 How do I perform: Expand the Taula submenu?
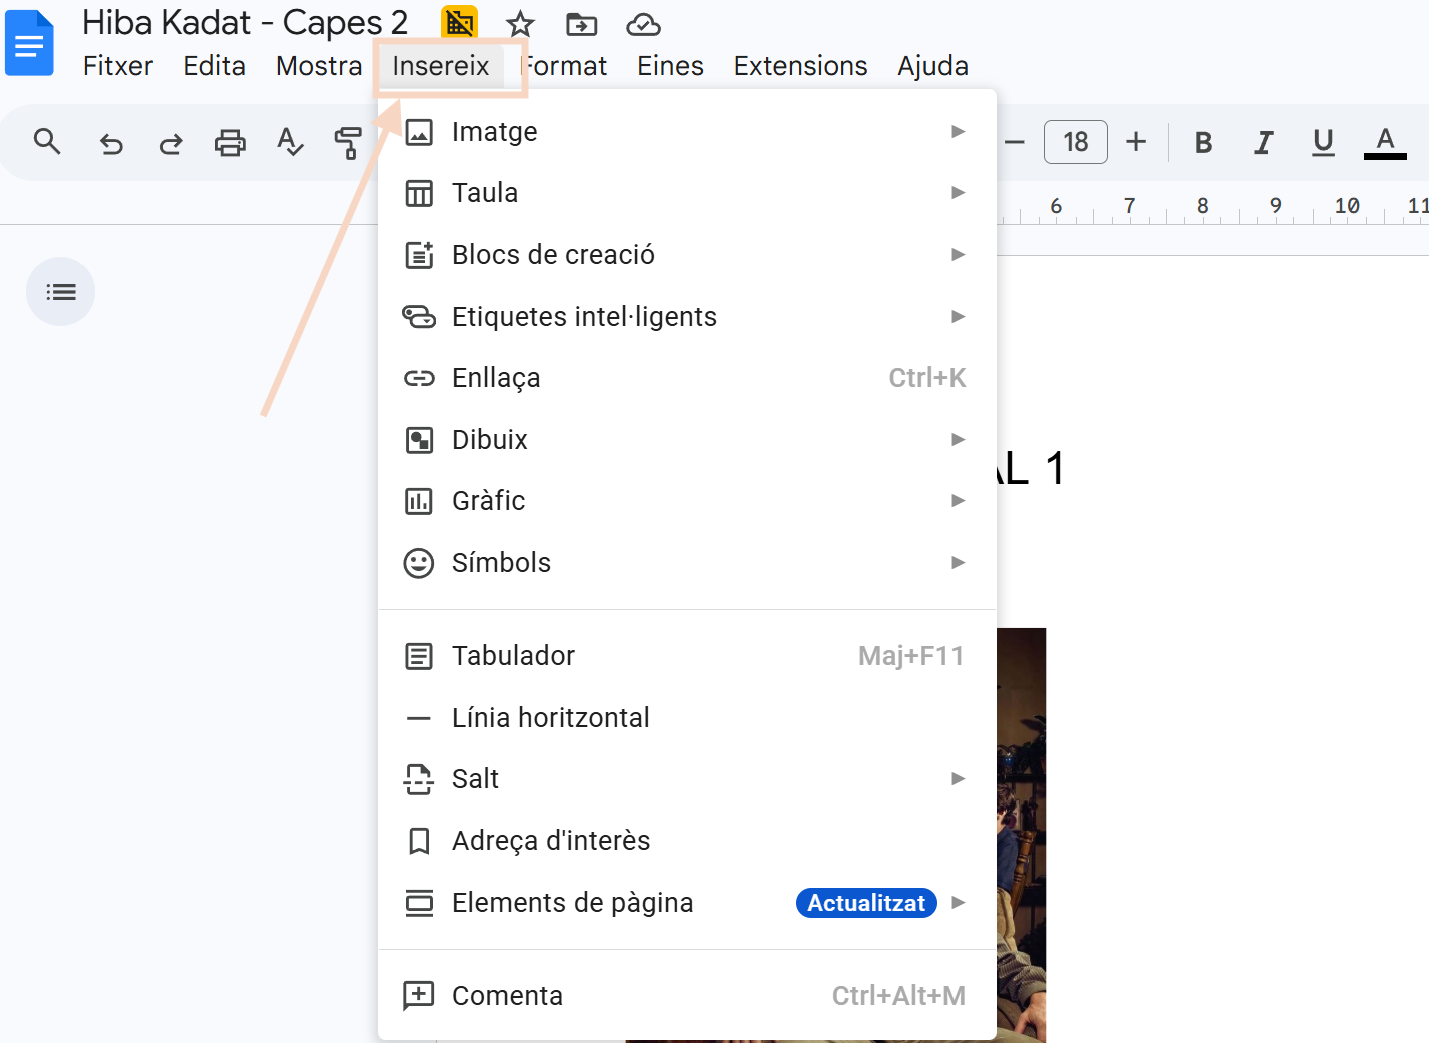click(687, 193)
